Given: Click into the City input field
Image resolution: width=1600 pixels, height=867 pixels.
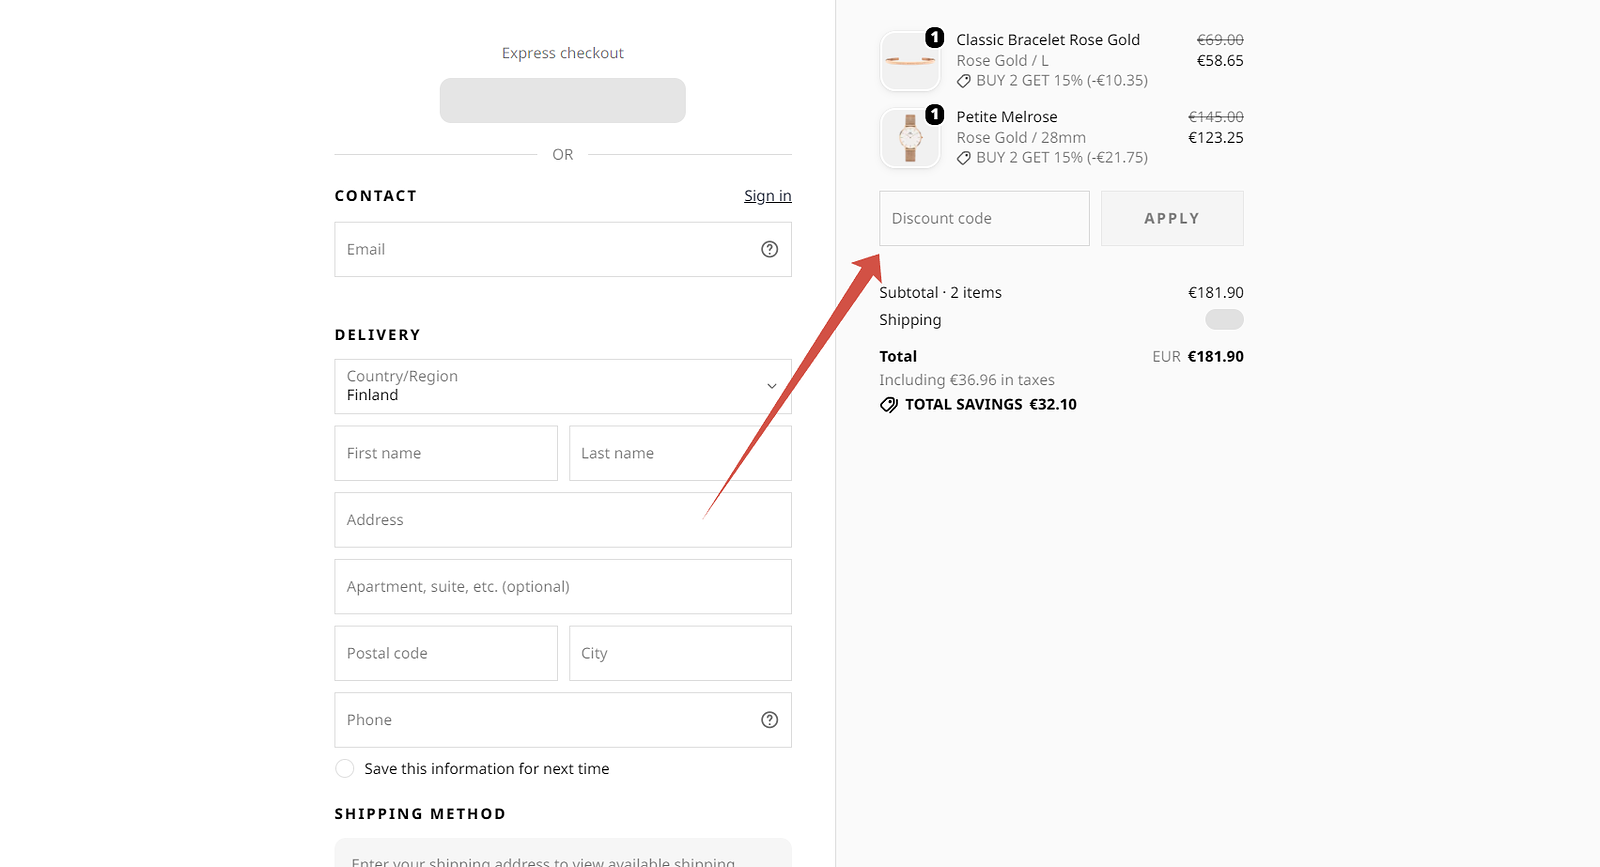Looking at the screenshot, I should [680, 653].
